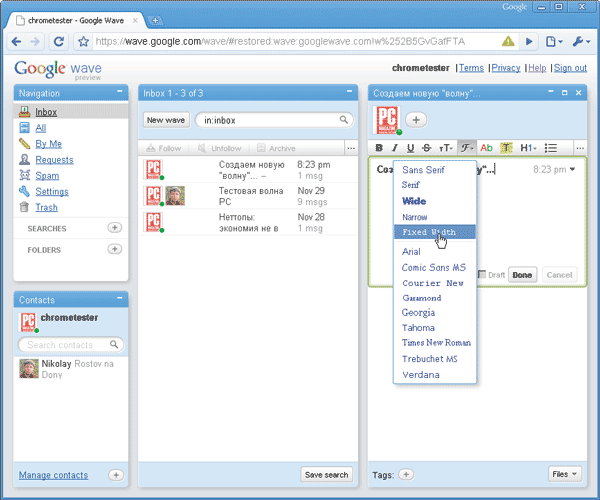
Task: Add a tag to the wave
Action: [406, 475]
